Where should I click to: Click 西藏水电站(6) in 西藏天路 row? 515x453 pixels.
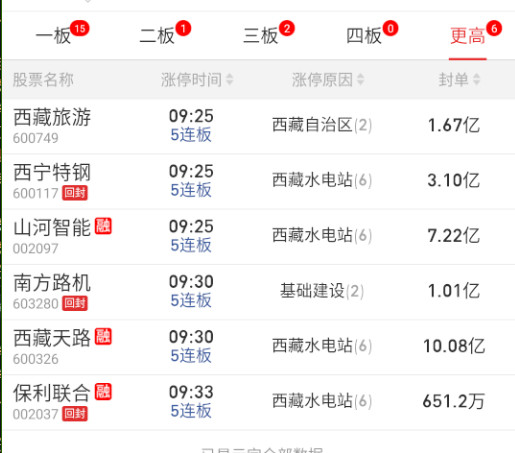point(322,346)
